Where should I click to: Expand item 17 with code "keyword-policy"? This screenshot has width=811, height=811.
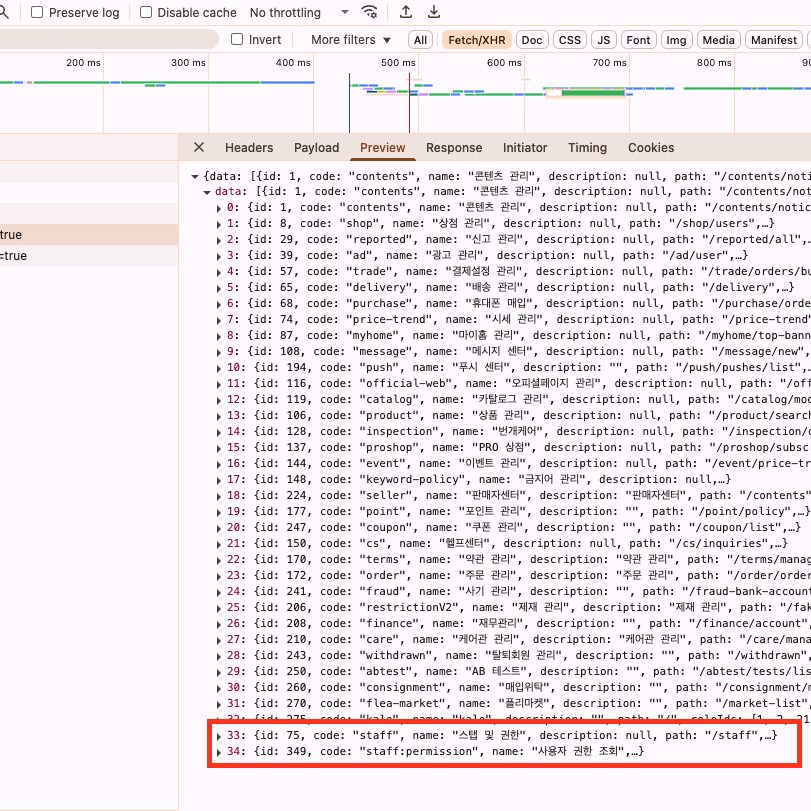[x=219, y=480]
